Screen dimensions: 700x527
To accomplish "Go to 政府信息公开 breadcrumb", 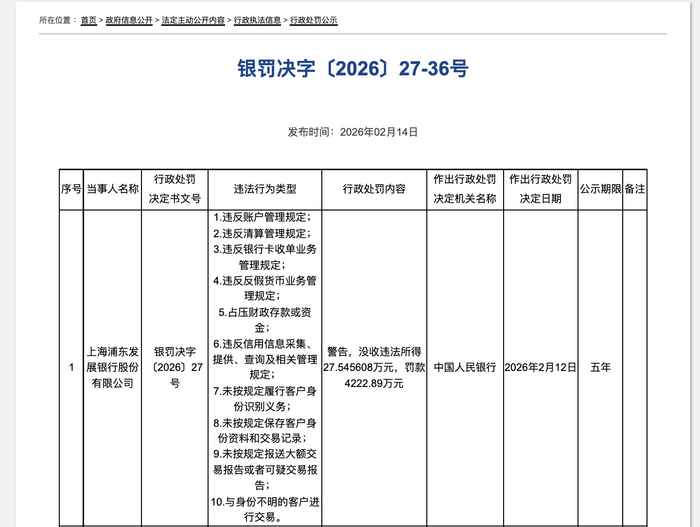I will [129, 20].
